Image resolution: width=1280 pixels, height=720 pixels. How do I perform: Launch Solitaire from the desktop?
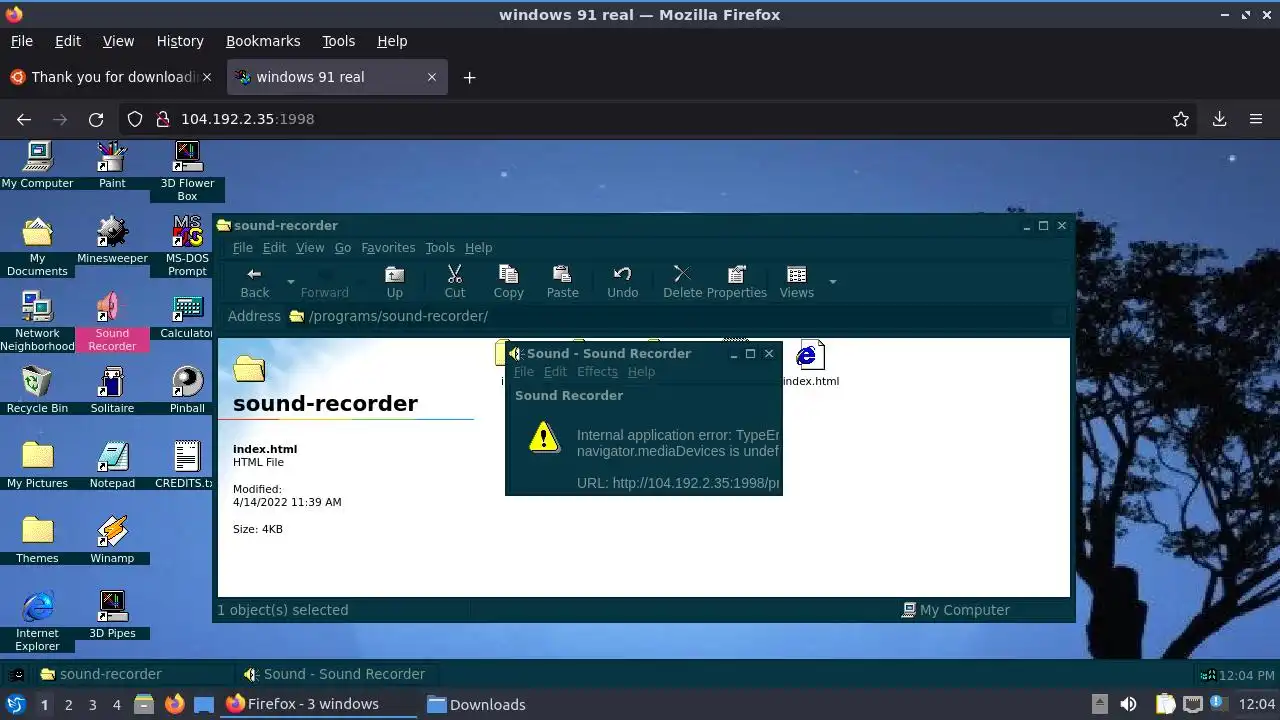pyautogui.click(x=112, y=390)
